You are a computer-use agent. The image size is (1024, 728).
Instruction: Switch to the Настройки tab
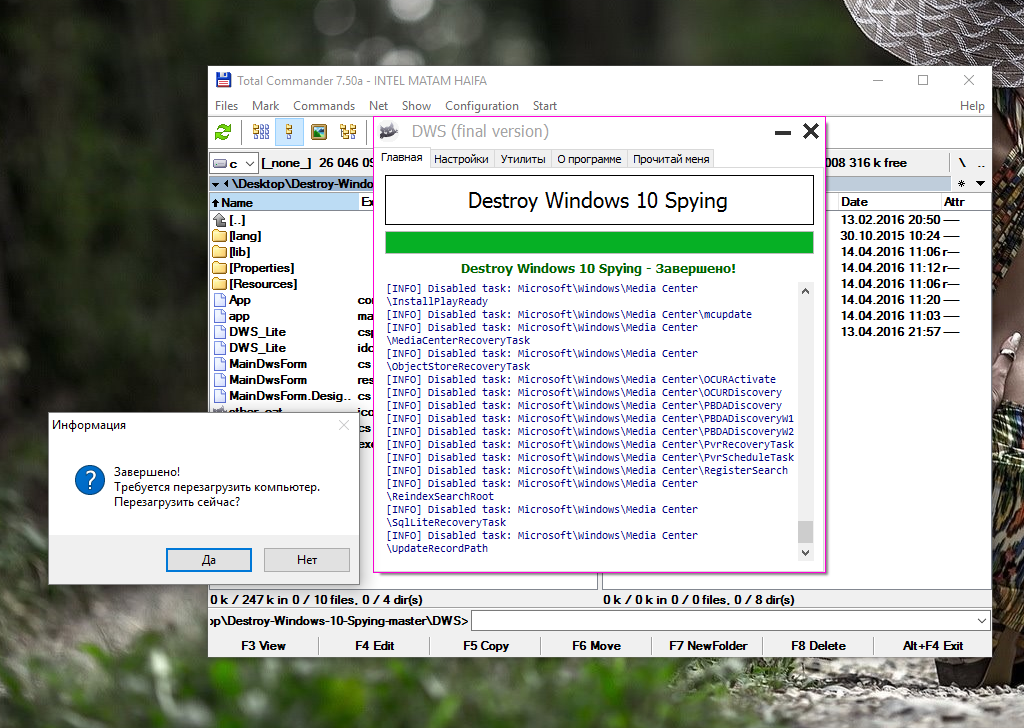[461, 159]
